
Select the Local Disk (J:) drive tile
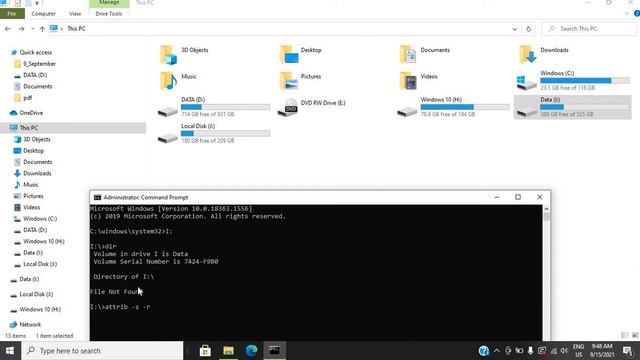pos(213,134)
